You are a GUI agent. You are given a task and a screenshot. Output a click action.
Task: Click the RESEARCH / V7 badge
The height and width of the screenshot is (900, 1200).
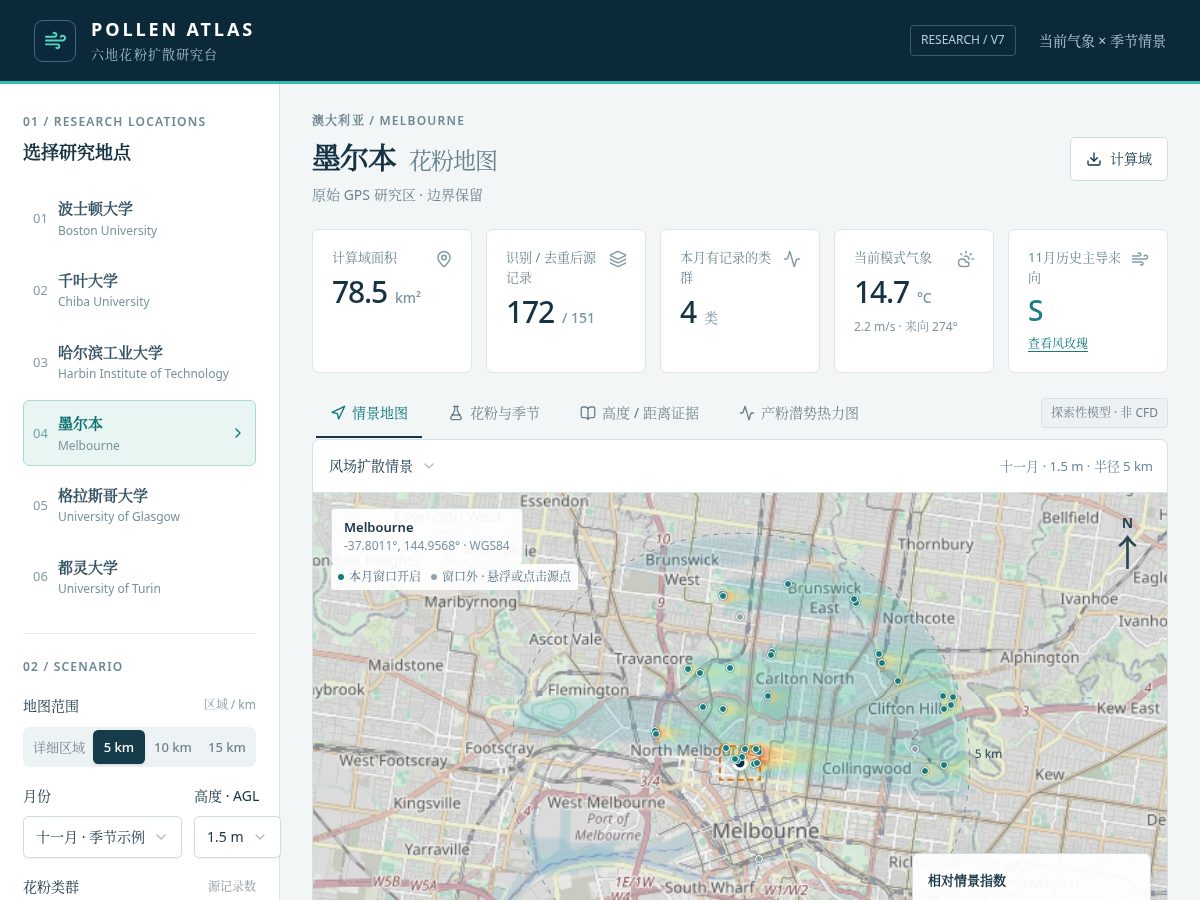click(x=963, y=40)
